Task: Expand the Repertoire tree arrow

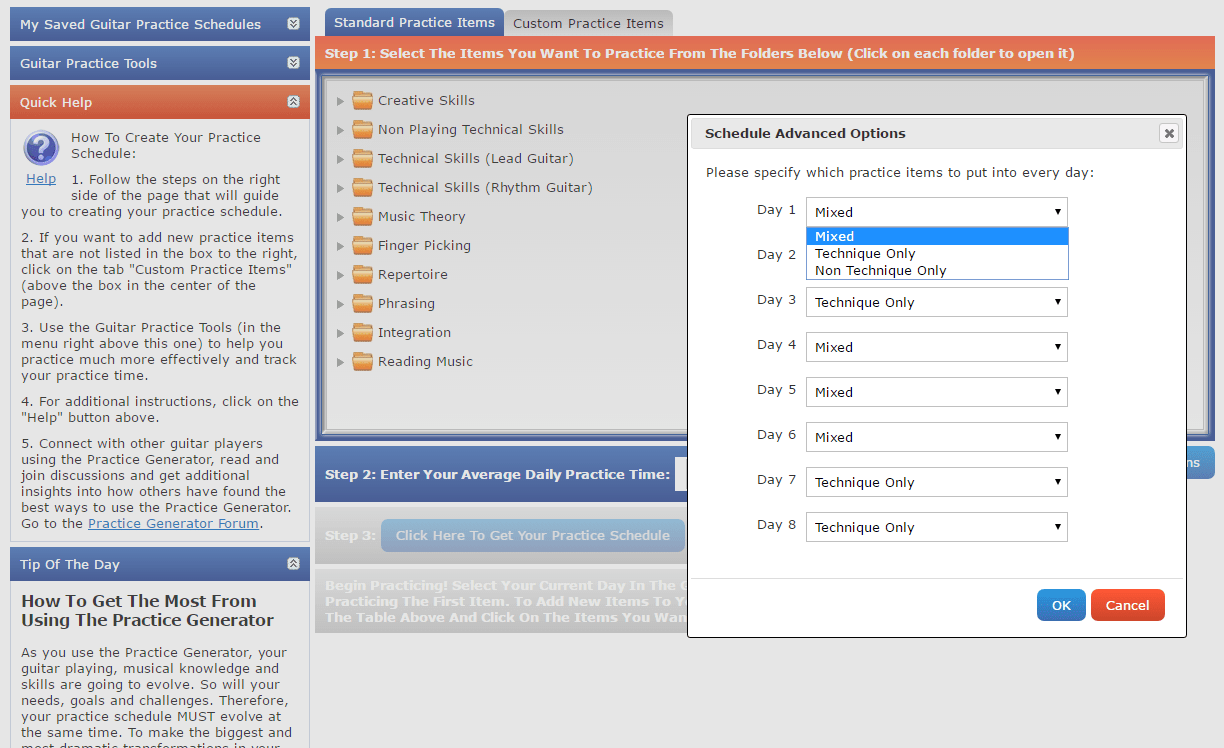Action: (x=341, y=275)
